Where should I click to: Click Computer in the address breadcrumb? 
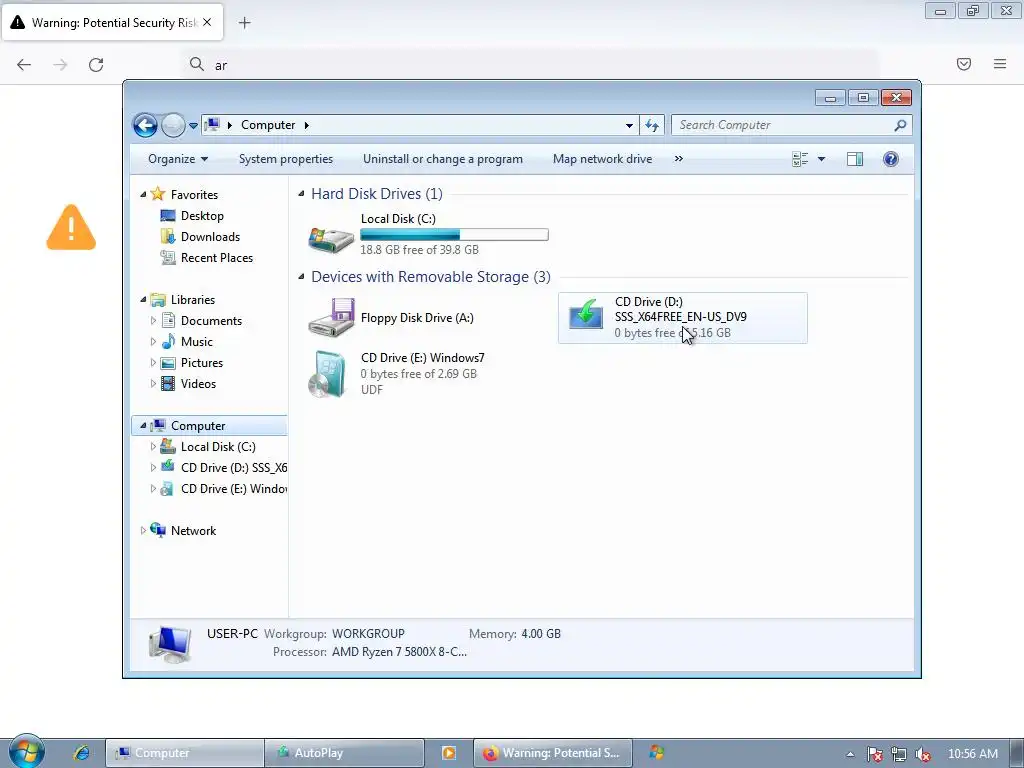[x=268, y=125]
